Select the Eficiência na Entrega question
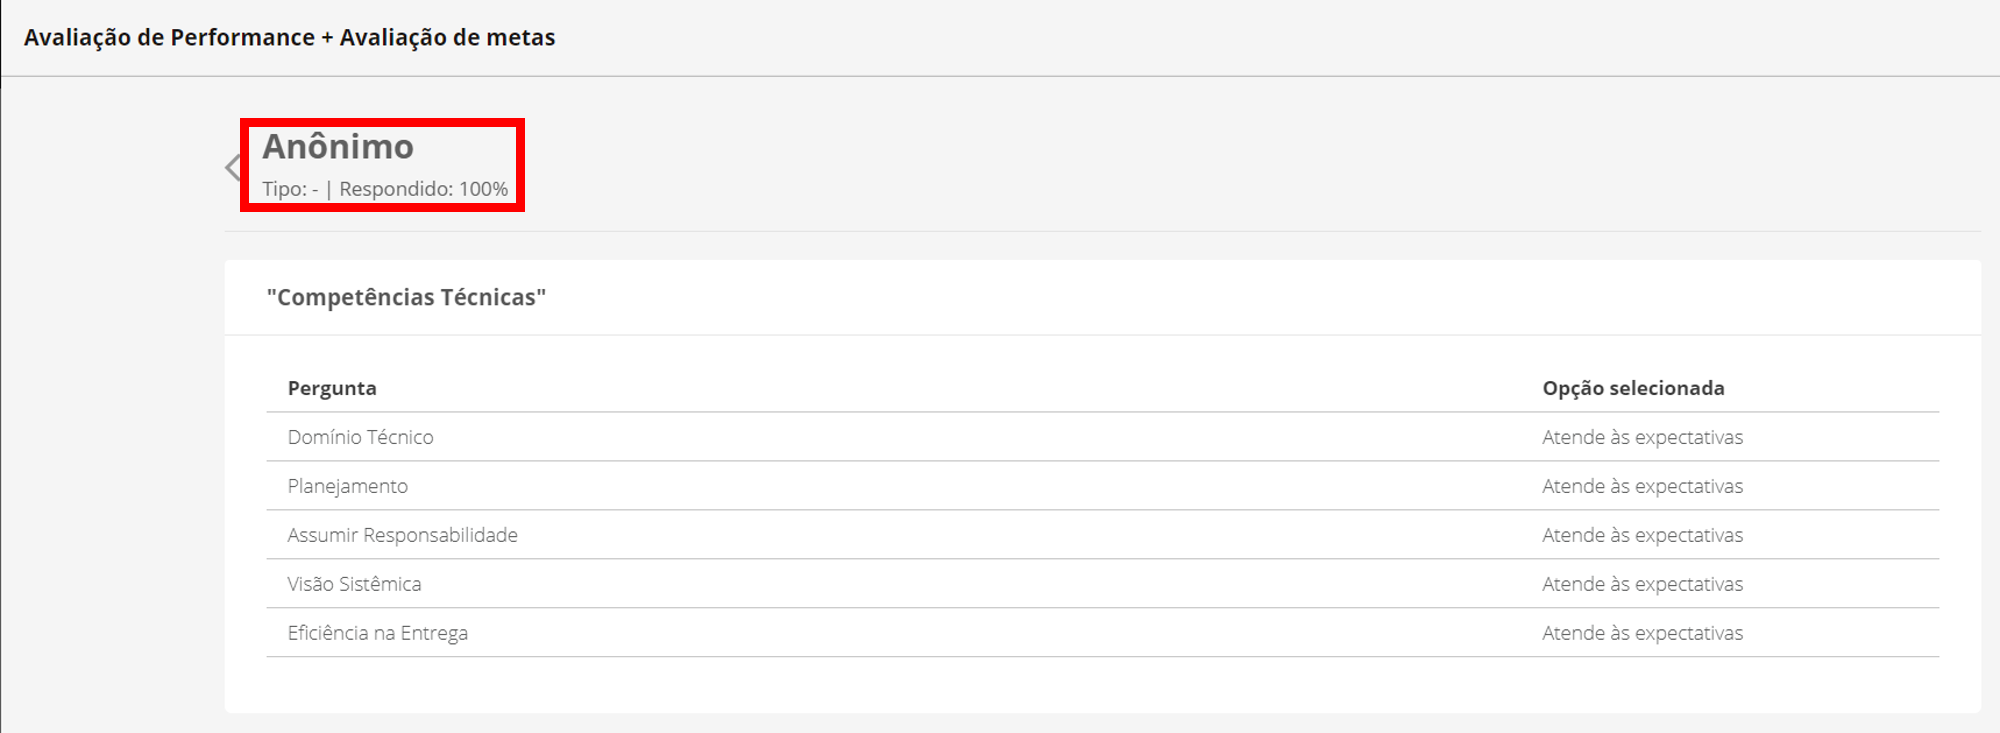 tap(377, 633)
